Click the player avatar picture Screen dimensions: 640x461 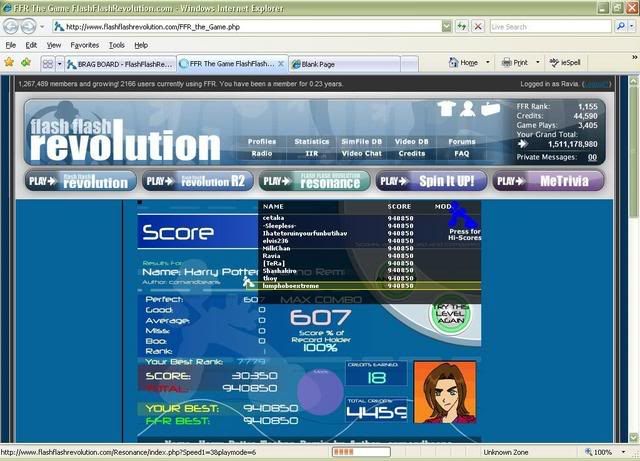pyautogui.click(x=440, y=391)
